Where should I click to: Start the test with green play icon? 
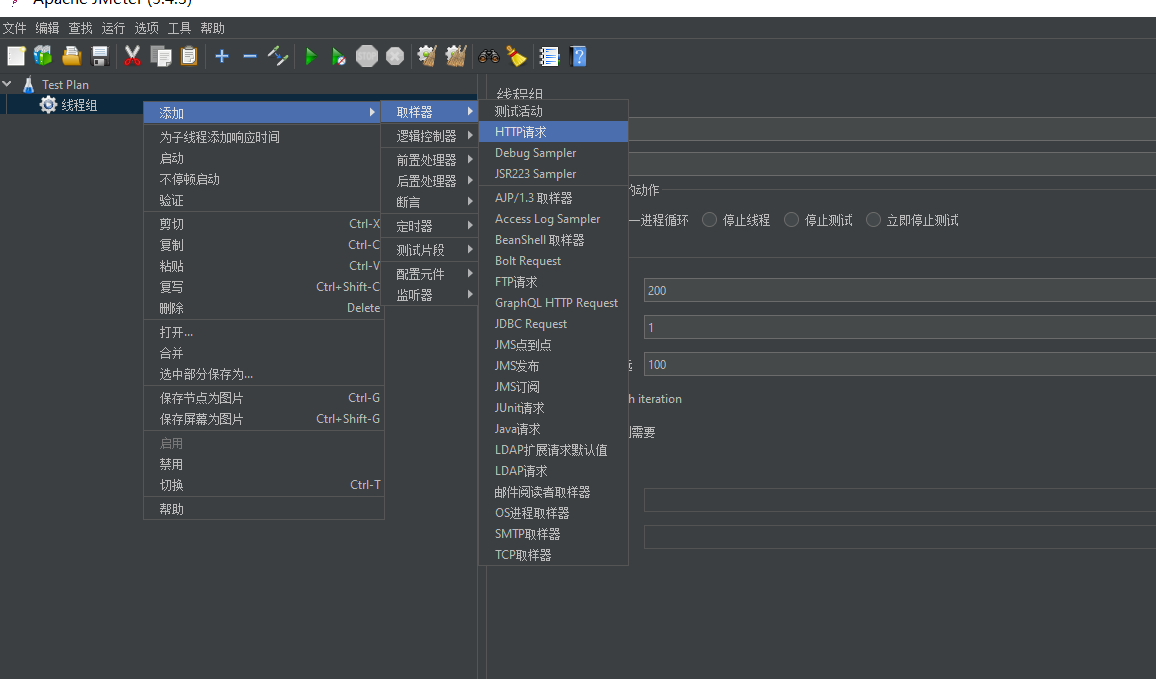tap(311, 56)
